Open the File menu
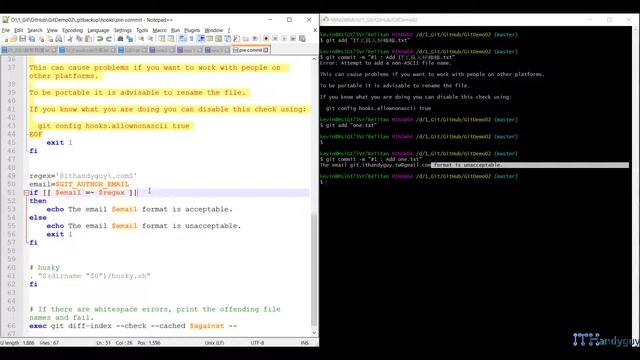The width and height of the screenshot is (640, 360). pos(6,30)
